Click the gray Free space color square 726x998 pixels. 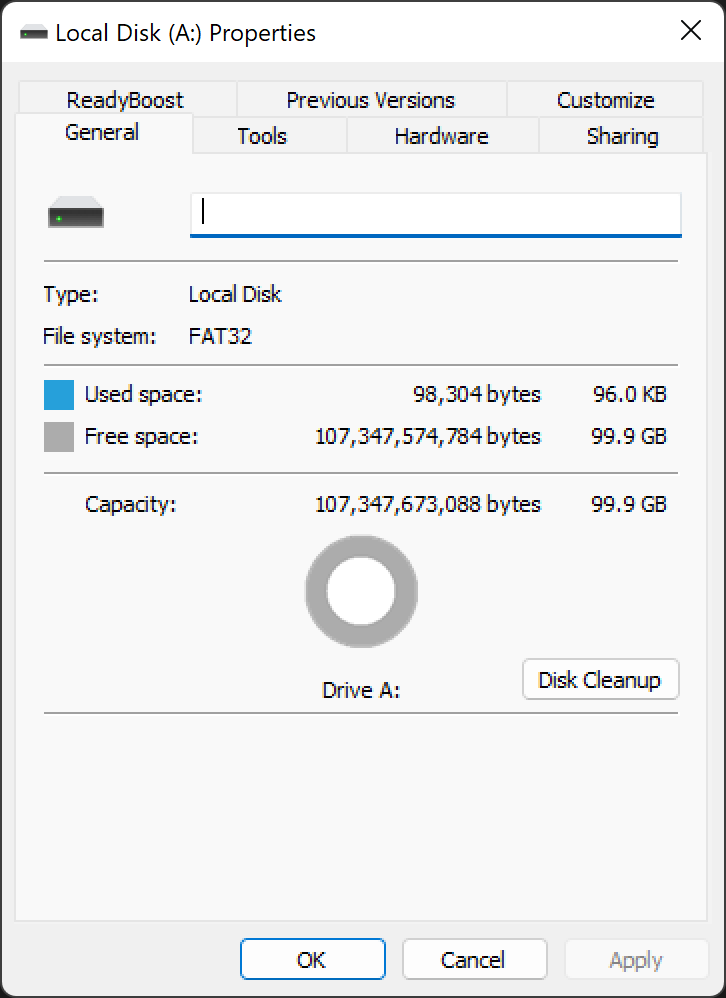point(59,437)
